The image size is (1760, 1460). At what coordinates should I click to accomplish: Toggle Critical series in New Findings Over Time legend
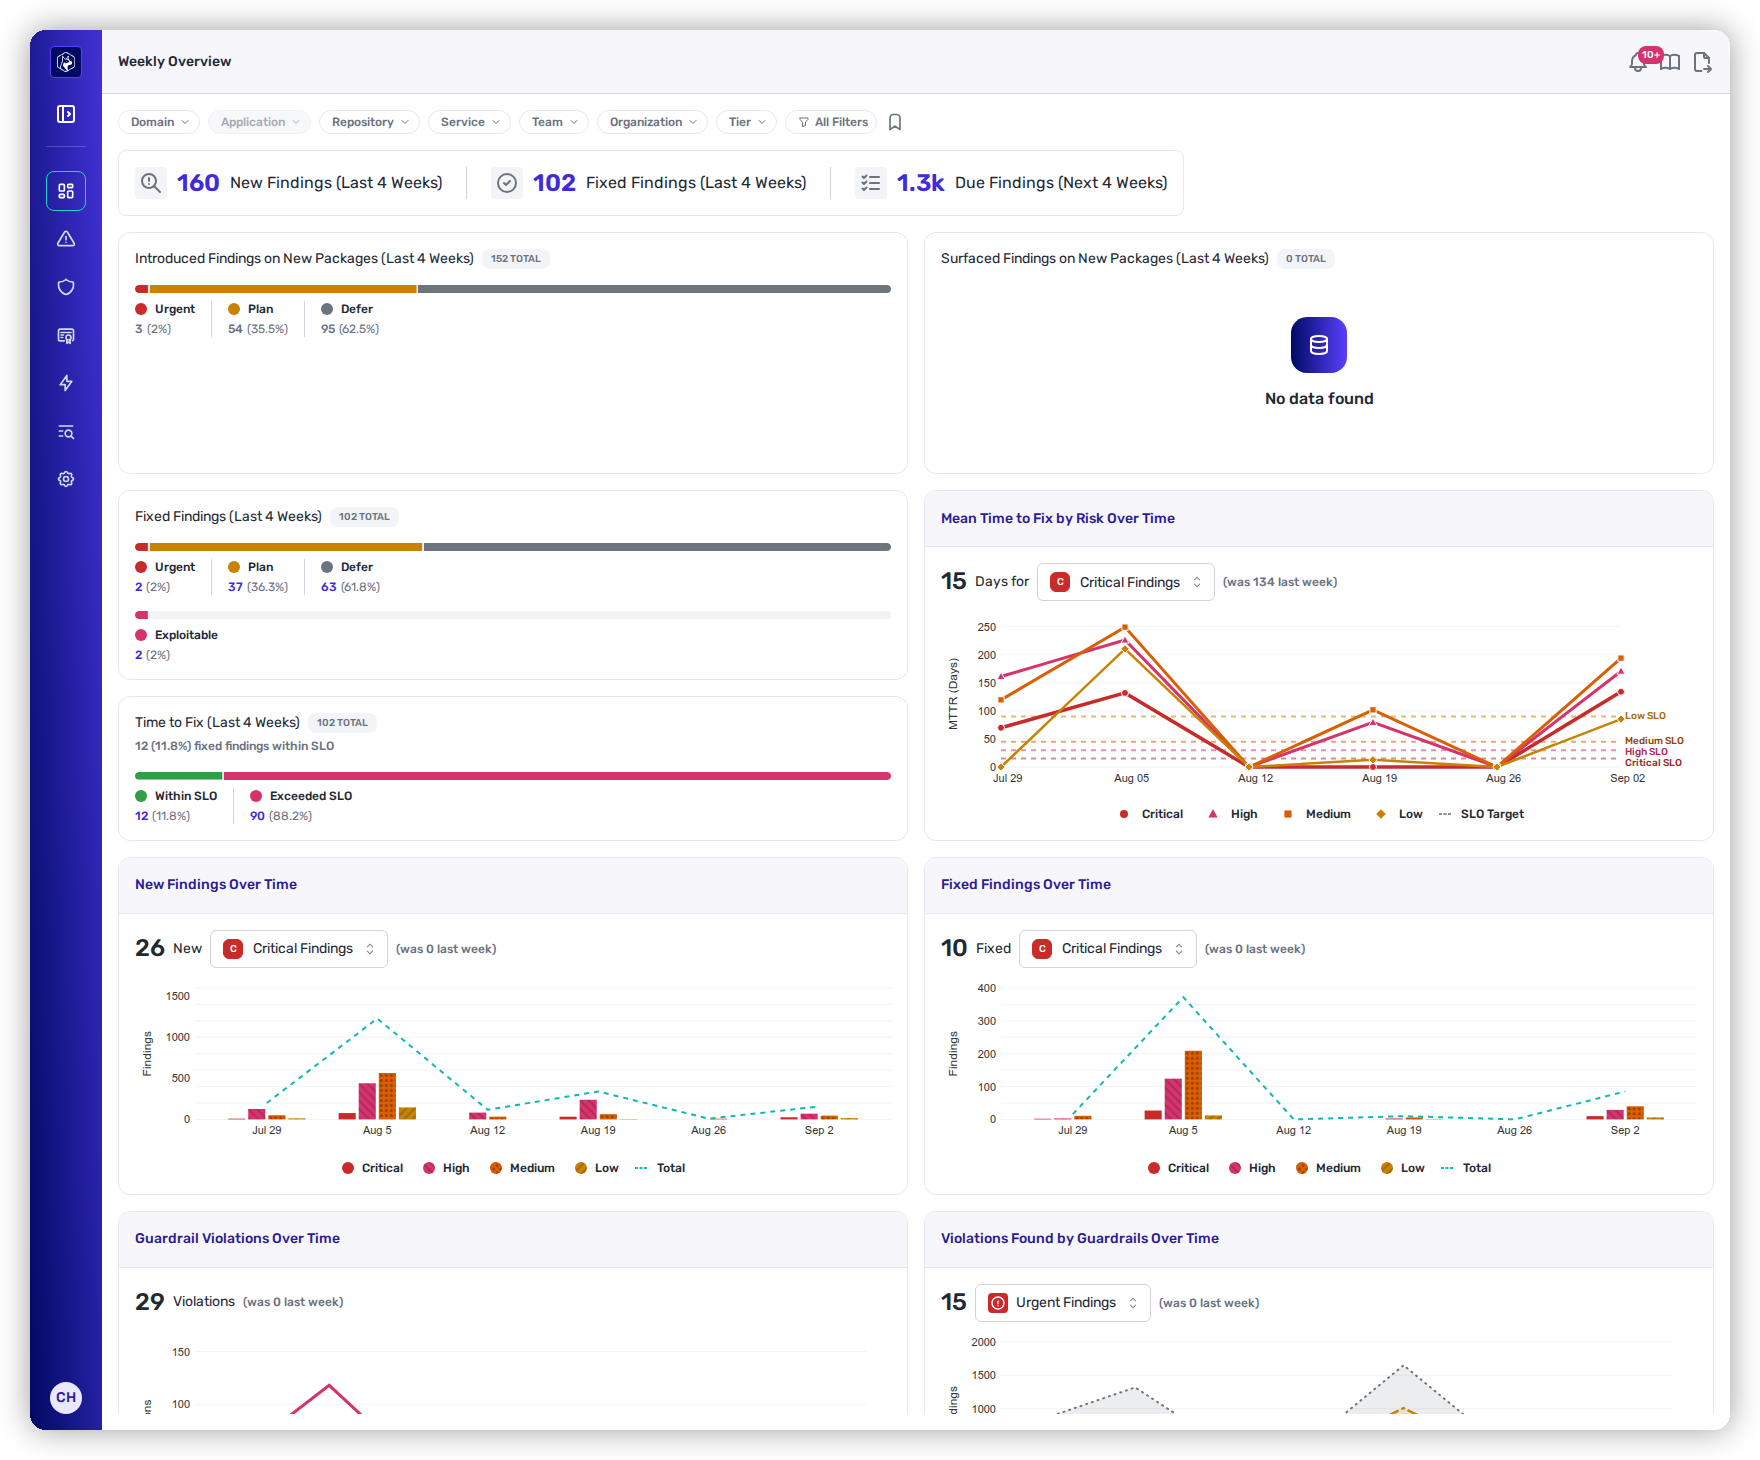[372, 1168]
